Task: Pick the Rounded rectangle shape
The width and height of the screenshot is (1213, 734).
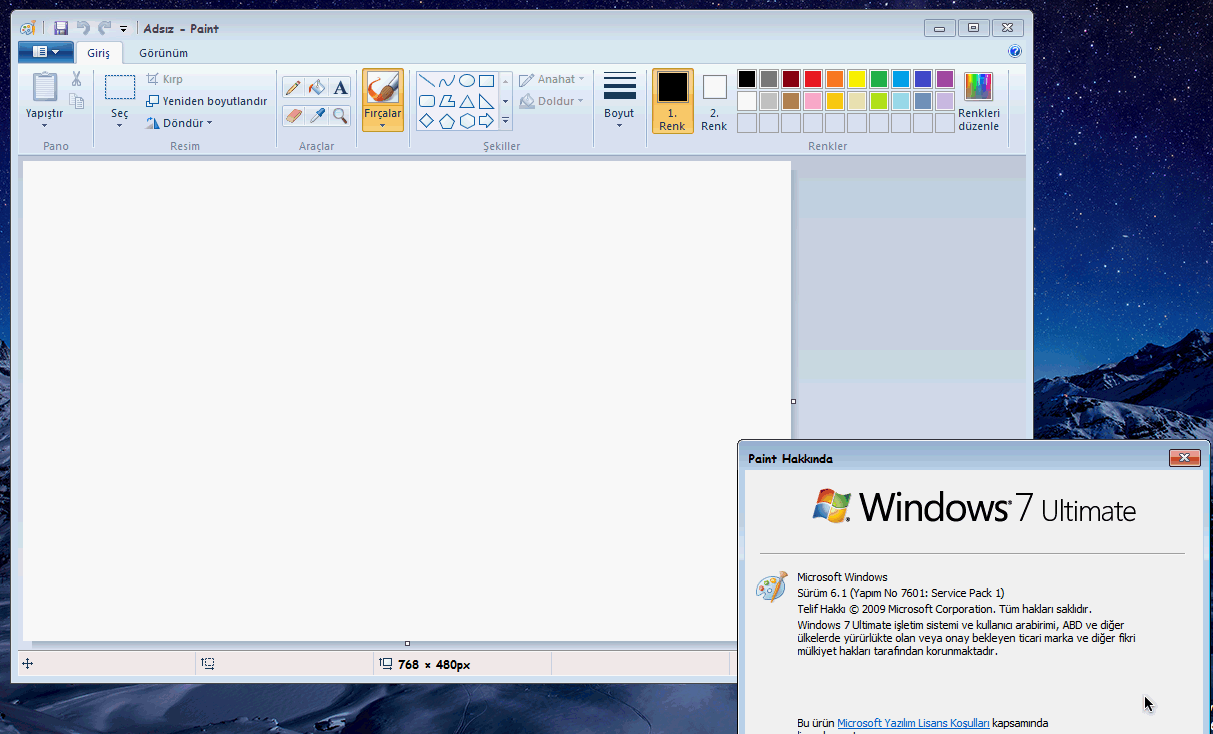Action: click(x=427, y=101)
